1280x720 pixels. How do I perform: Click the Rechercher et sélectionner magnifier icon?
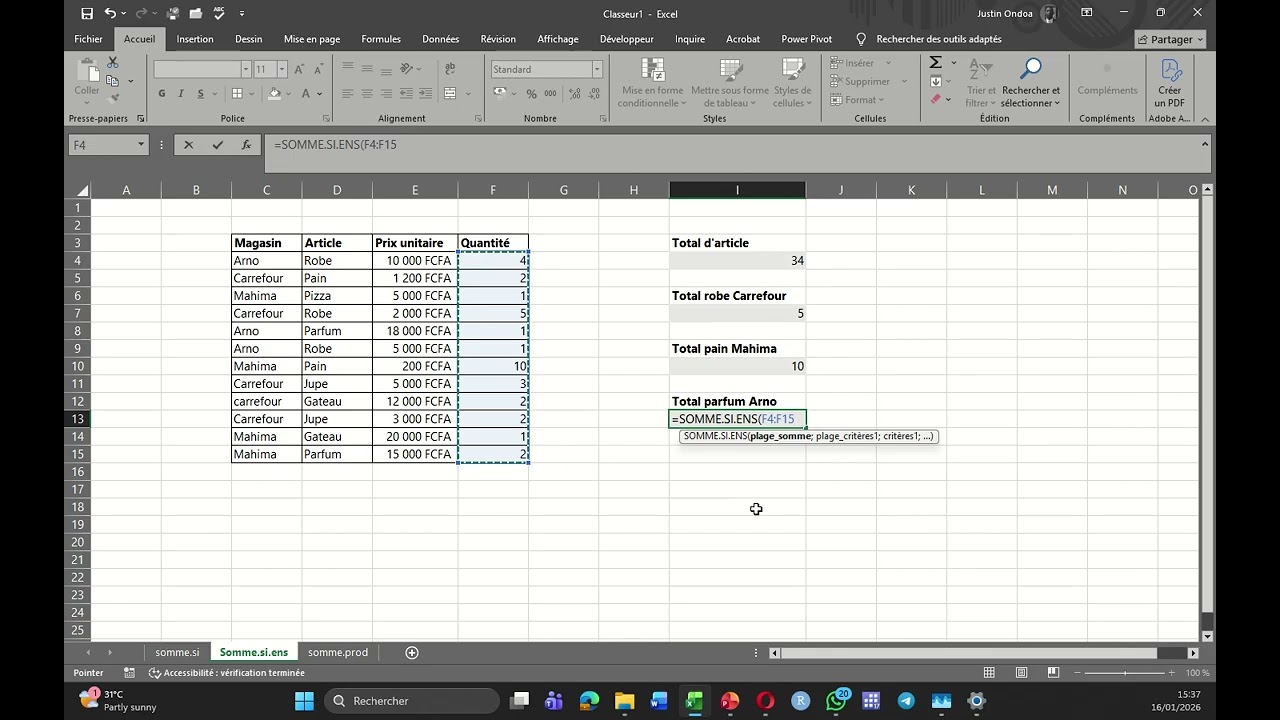click(x=1031, y=84)
